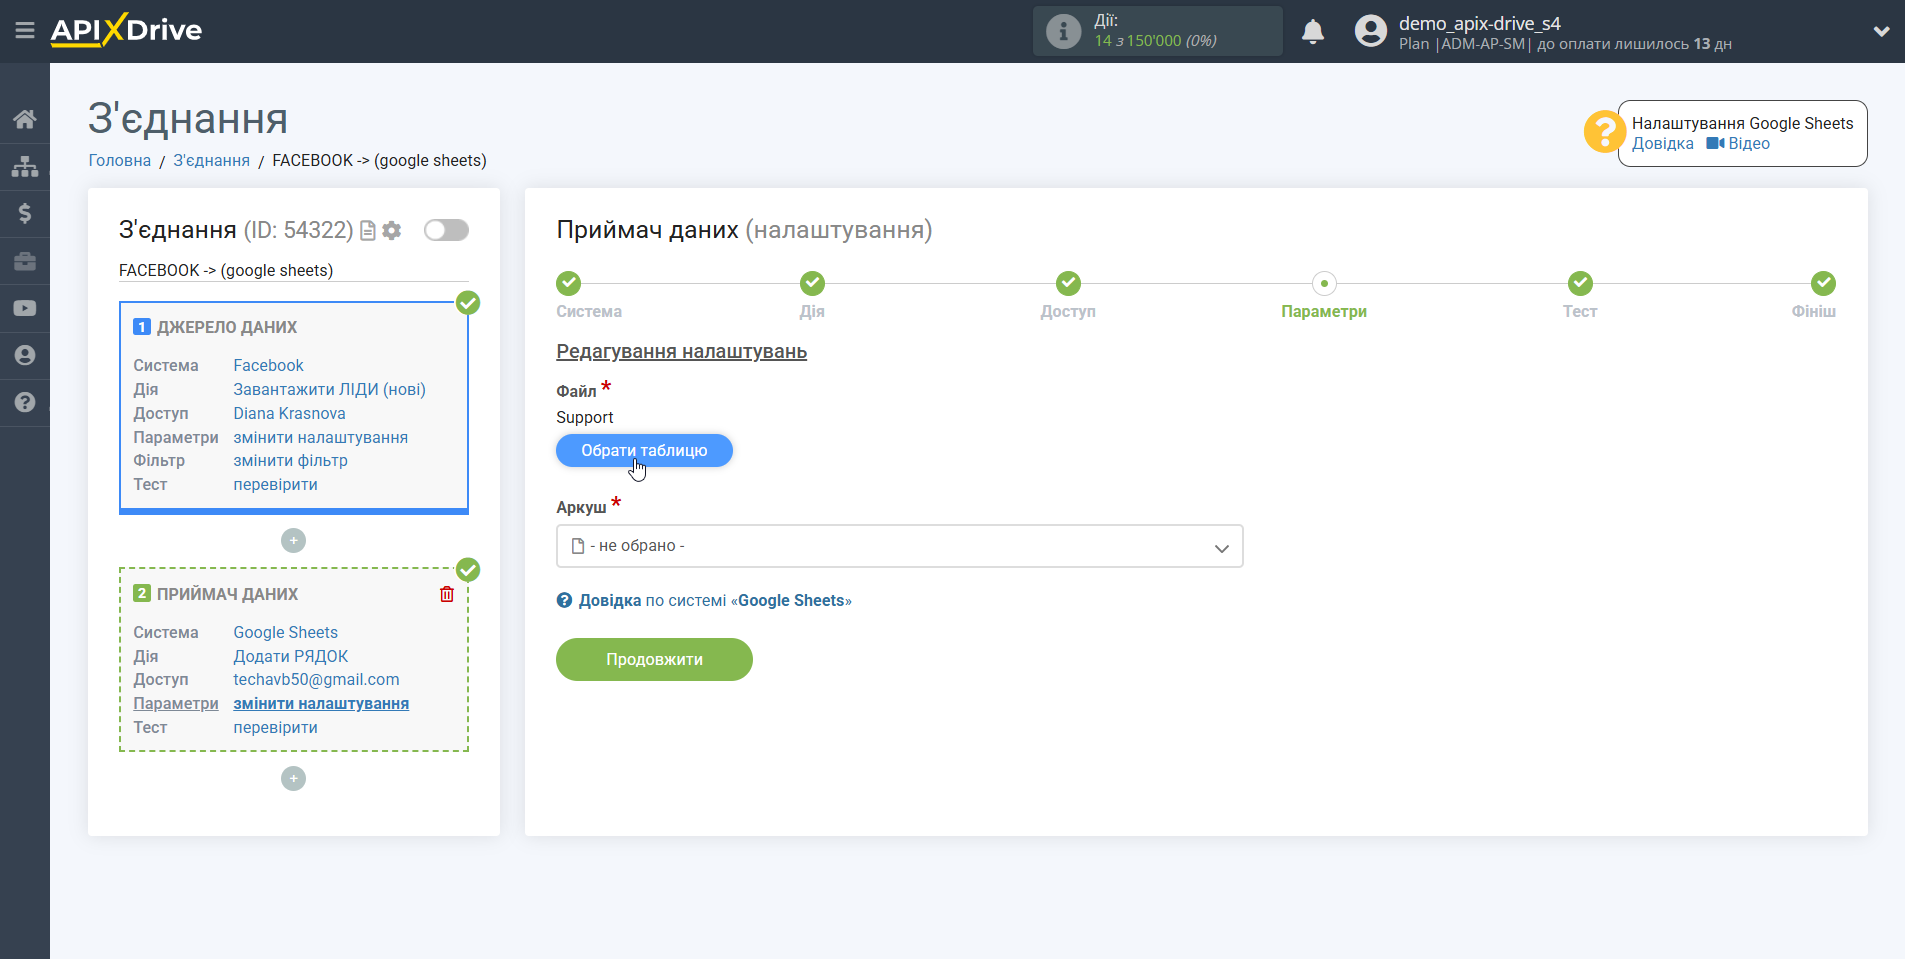This screenshot has height=959, width=1905.
Task: Click Завантажити ЛІДИ (нові) action link
Action: pos(330,390)
